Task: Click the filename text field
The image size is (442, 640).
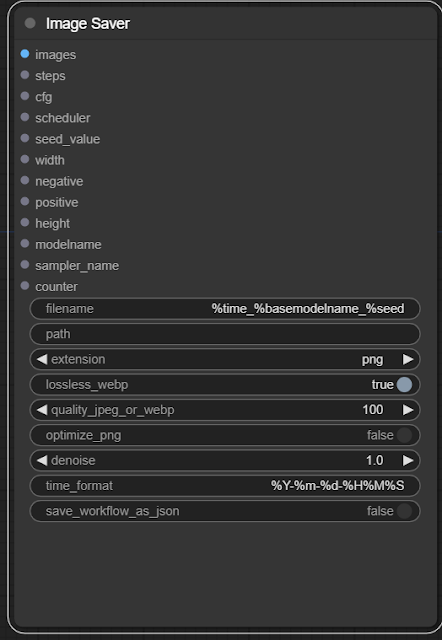Action: click(225, 309)
